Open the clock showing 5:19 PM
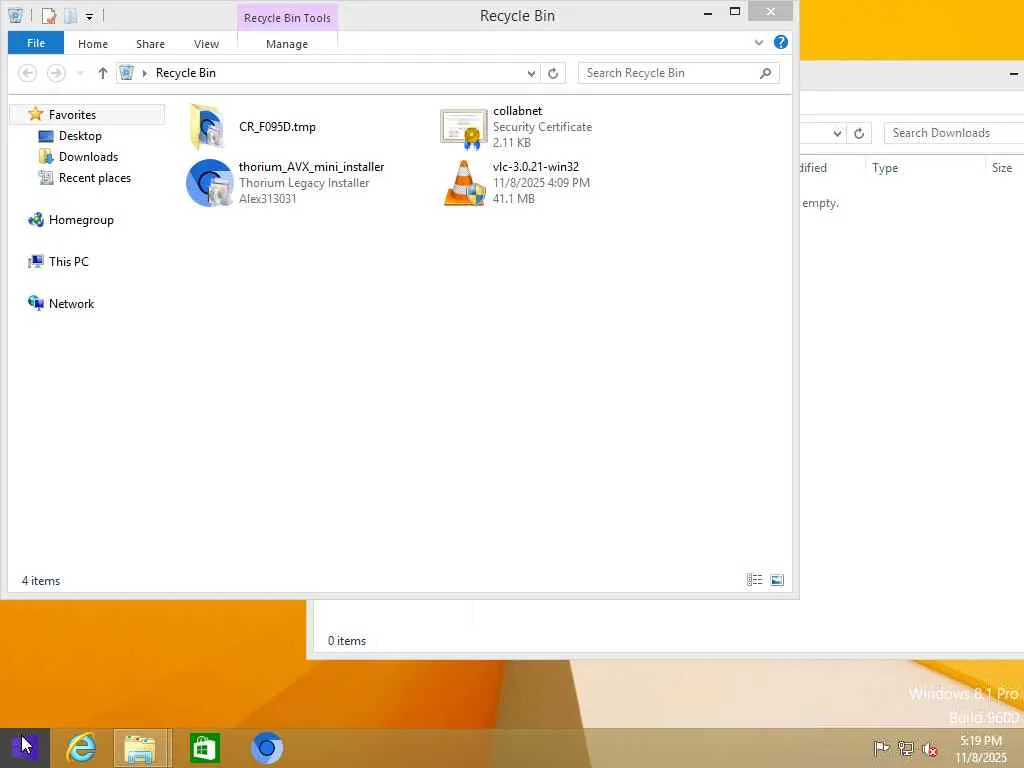Viewport: 1024px width, 768px height. coord(981,749)
